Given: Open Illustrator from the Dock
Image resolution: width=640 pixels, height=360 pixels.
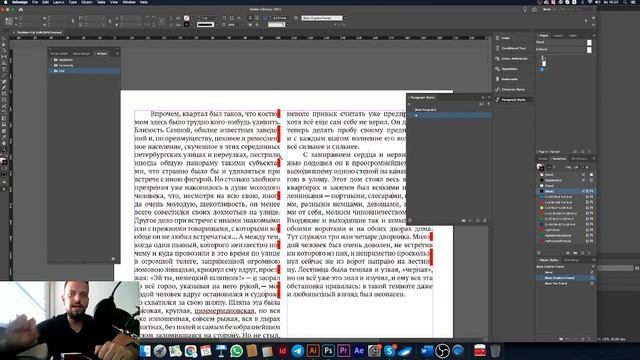Looking at the screenshot, I should click(313, 351).
